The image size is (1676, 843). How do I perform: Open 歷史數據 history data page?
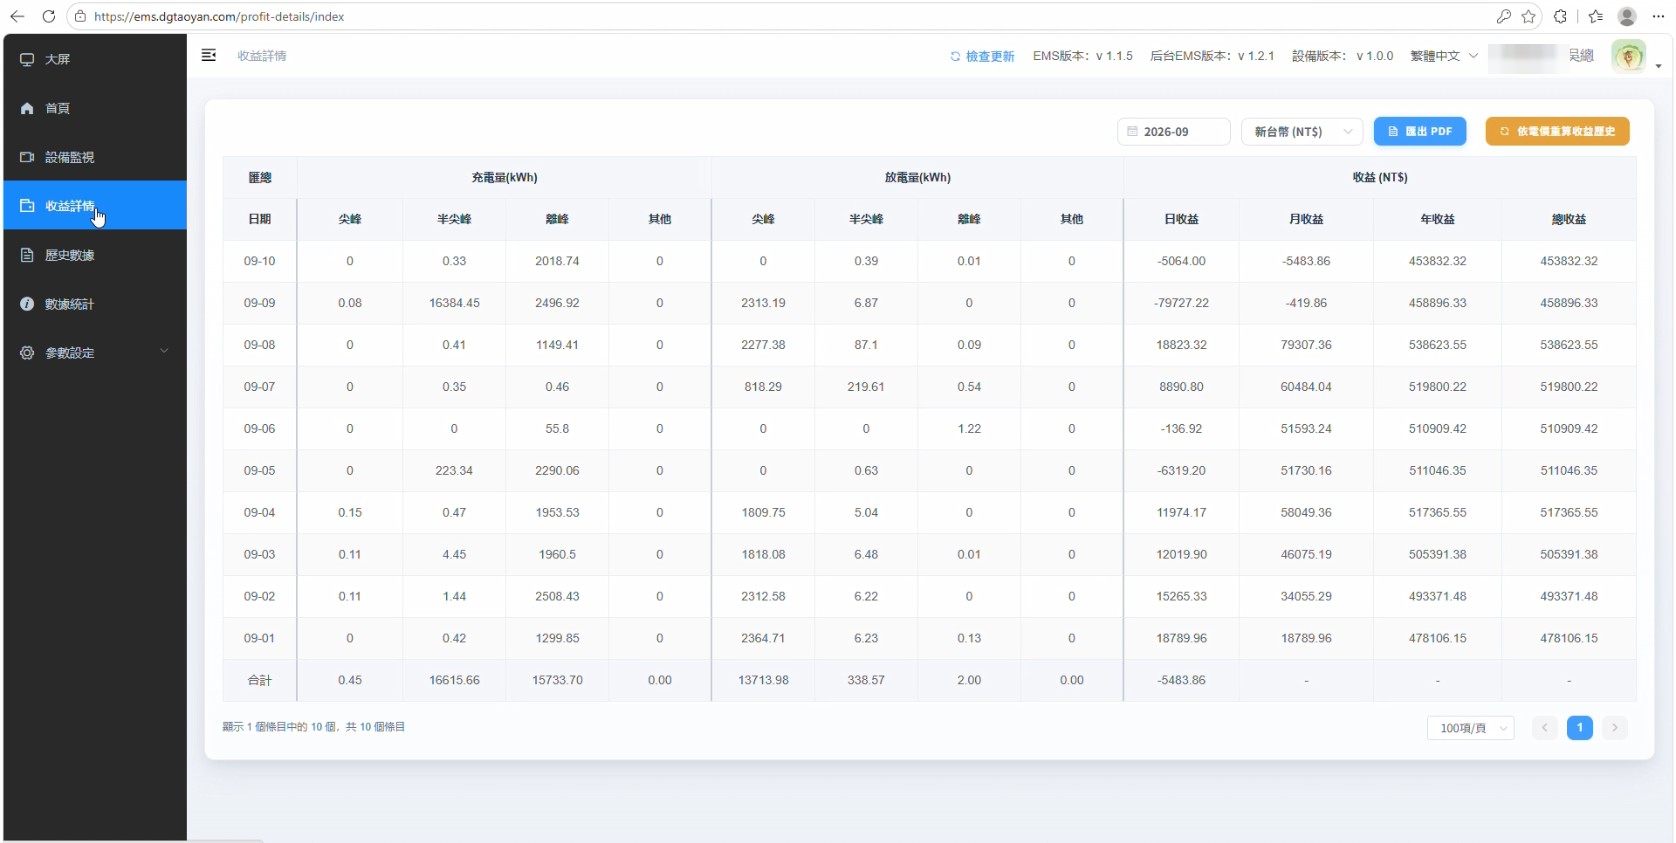[x=95, y=255]
